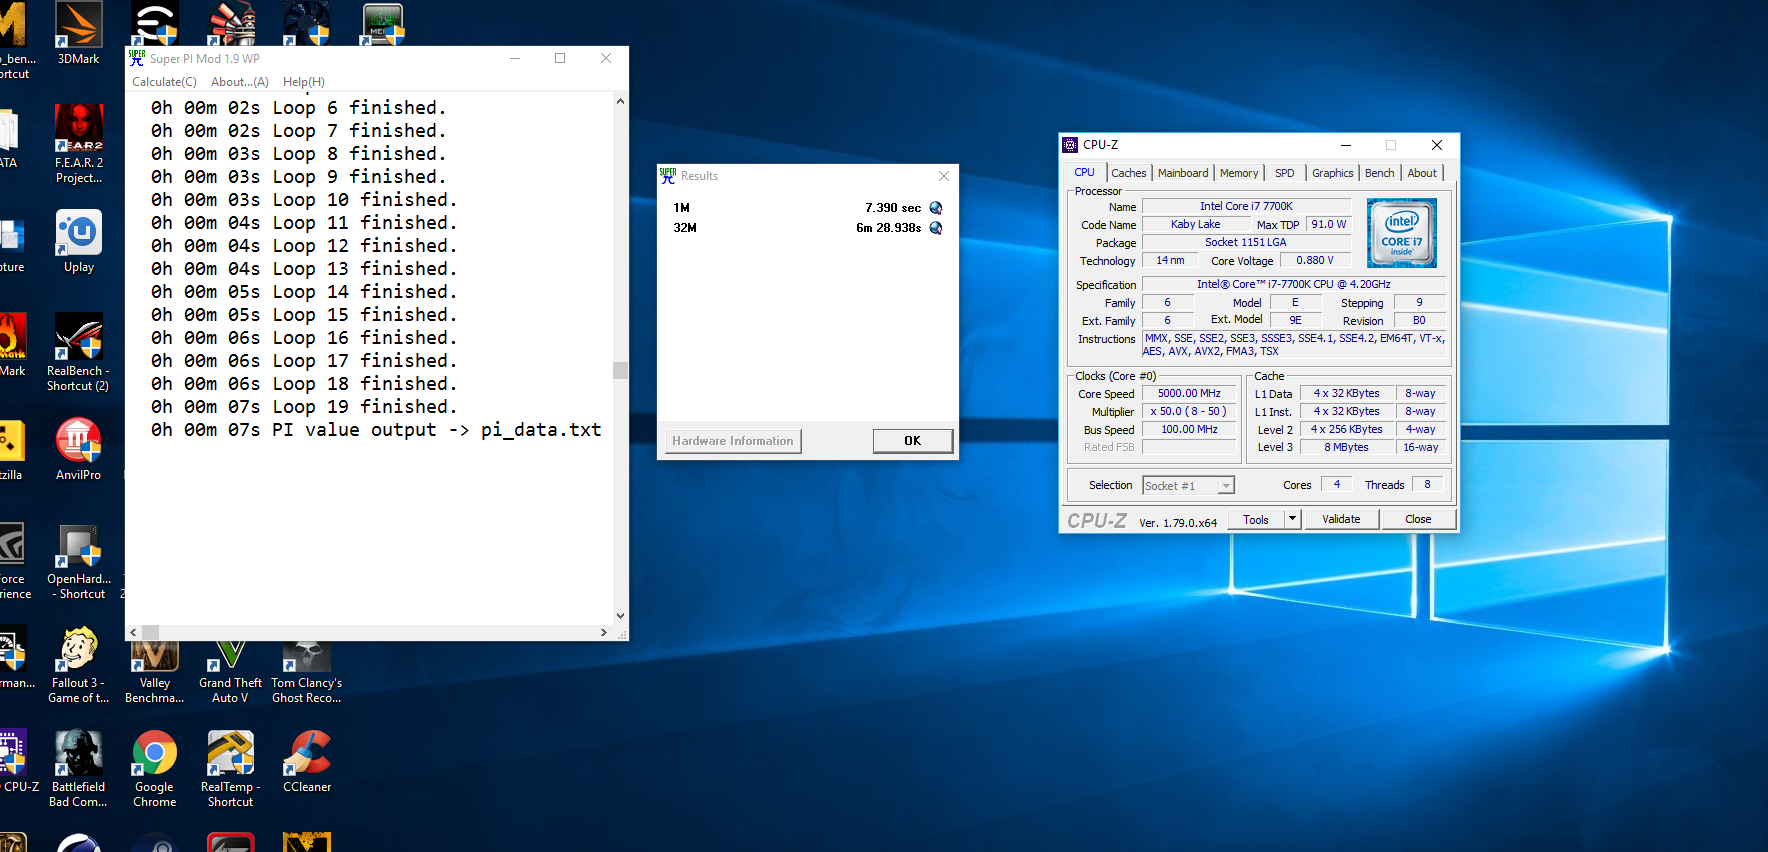Screen dimensions: 1768x852
Task: Close the Results dialog with X
Action: (x=943, y=176)
